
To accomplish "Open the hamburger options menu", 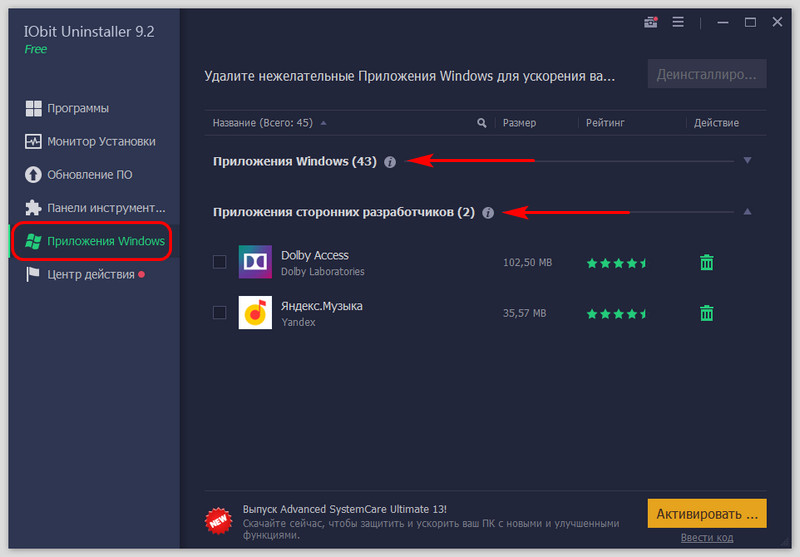I will [678, 22].
